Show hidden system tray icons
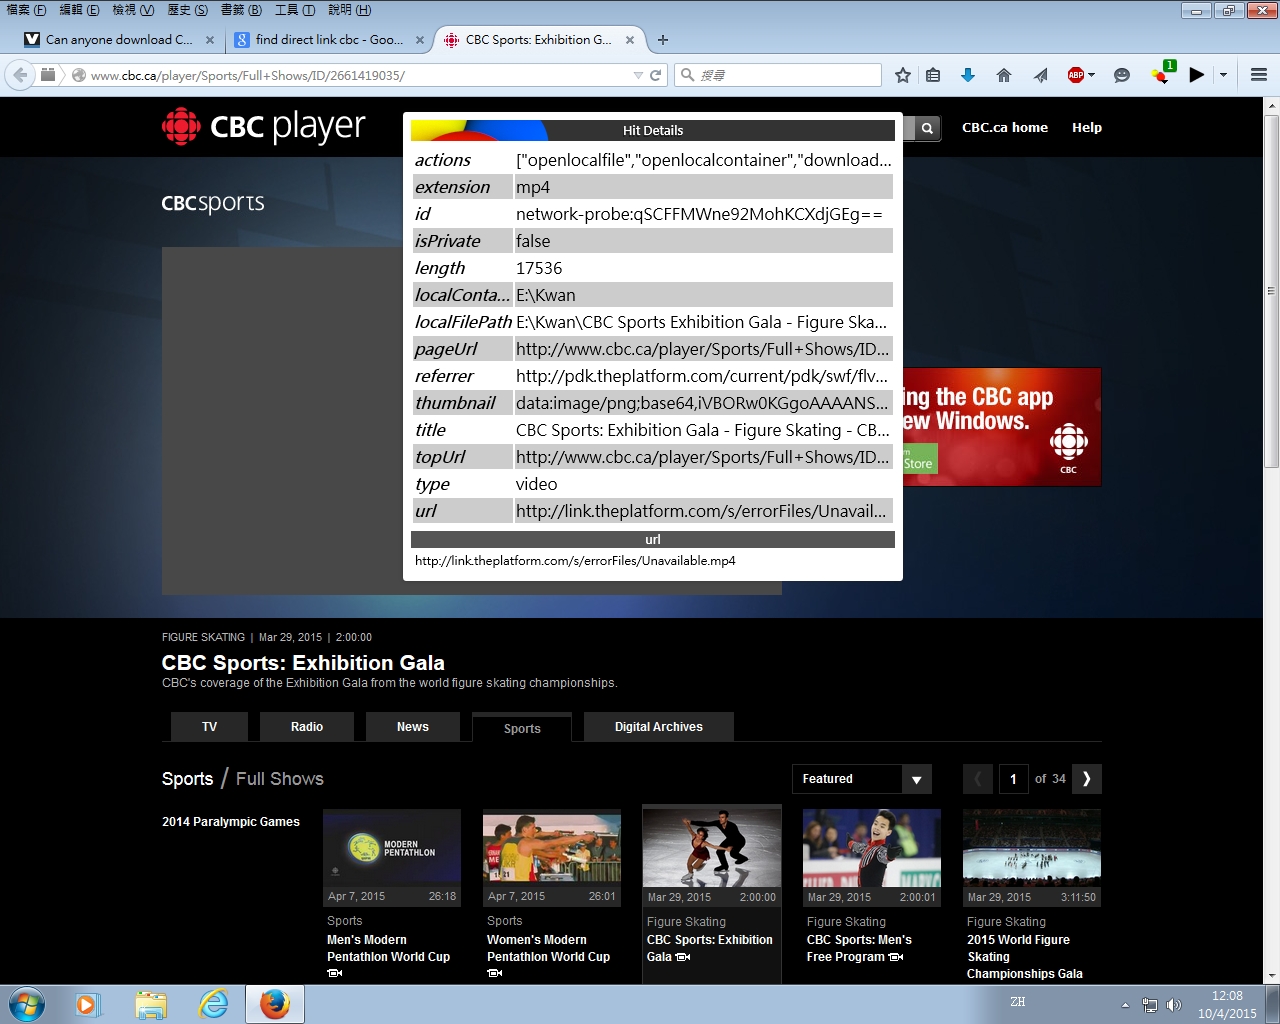The height and width of the screenshot is (1024, 1280). pyautogui.click(x=1125, y=1005)
